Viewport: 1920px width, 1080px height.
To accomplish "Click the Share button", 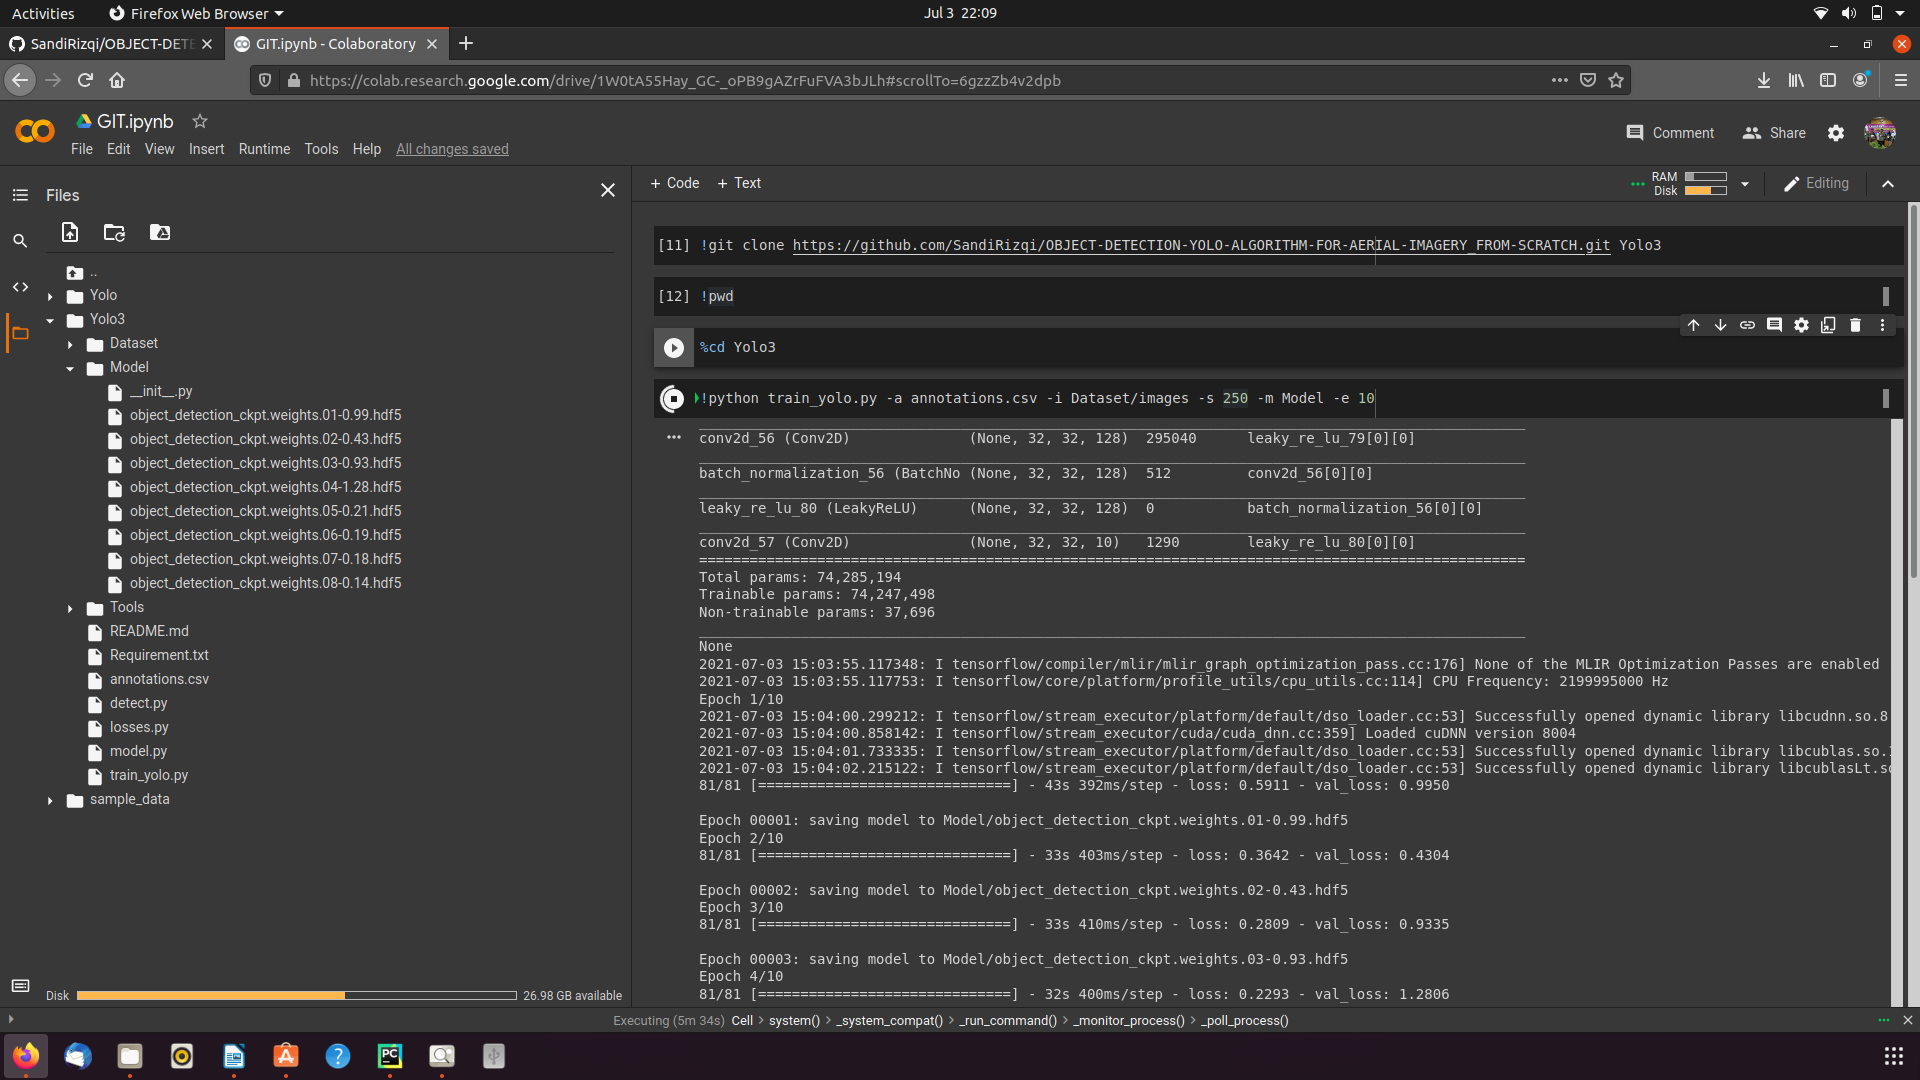I will tap(1785, 133).
